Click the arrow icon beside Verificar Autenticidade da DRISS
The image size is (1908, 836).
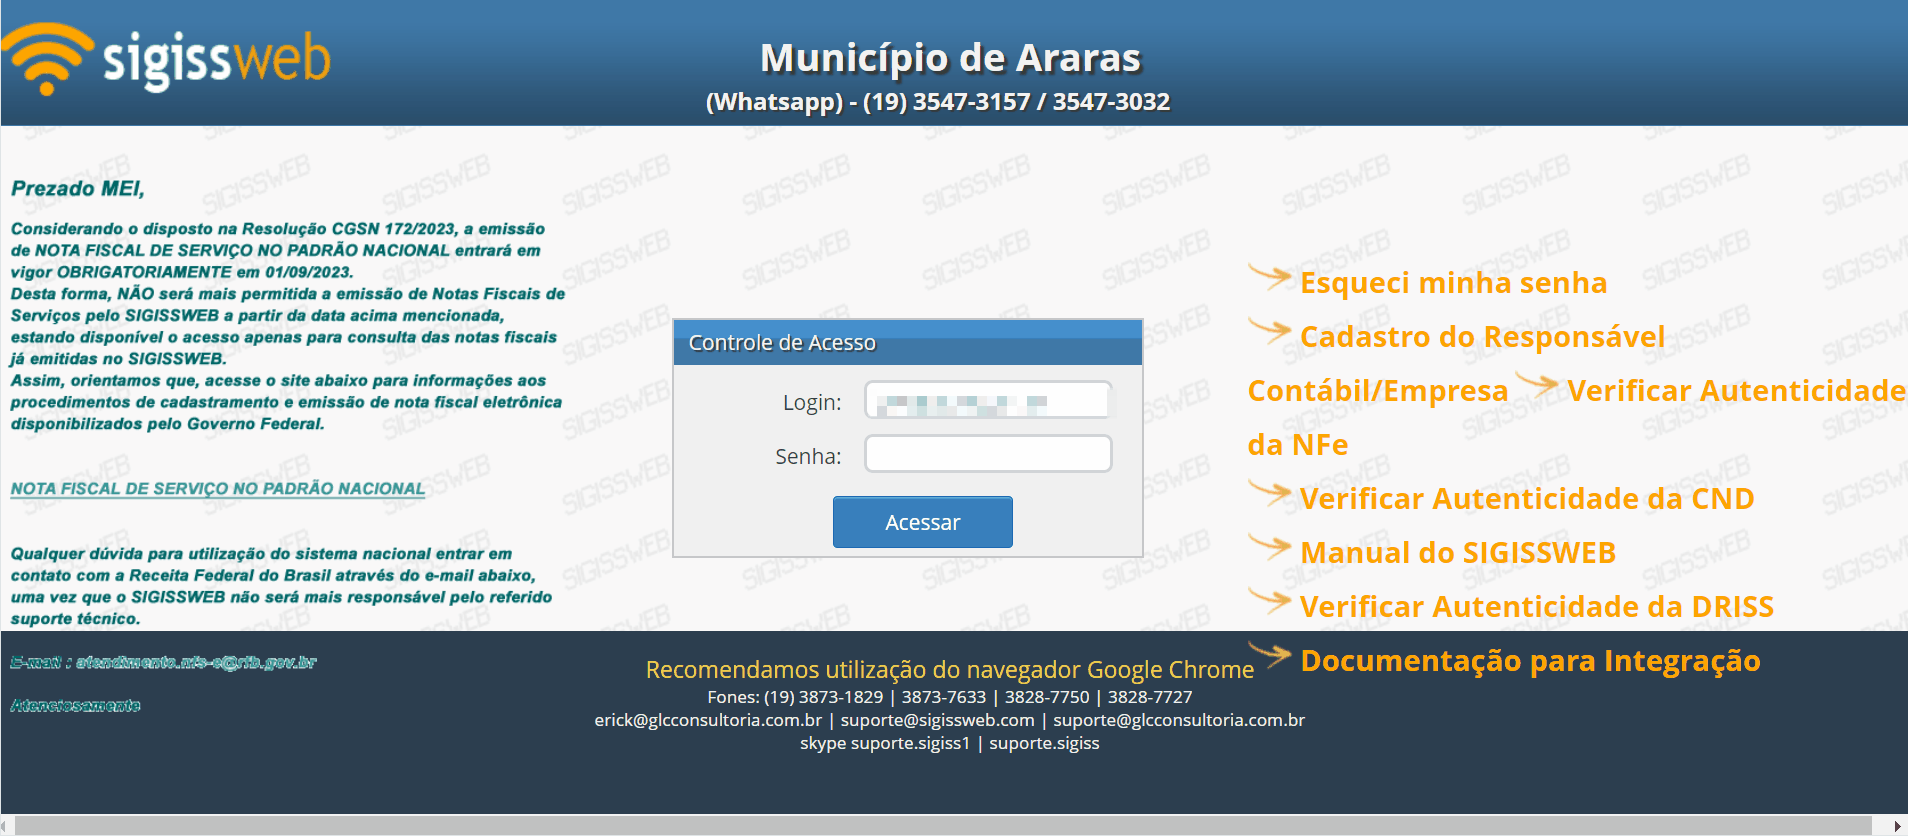click(1270, 601)
